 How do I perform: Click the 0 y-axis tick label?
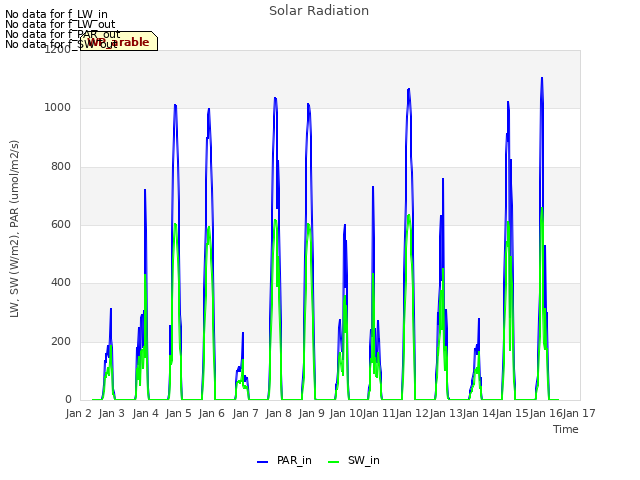click(x=68, y=400)
